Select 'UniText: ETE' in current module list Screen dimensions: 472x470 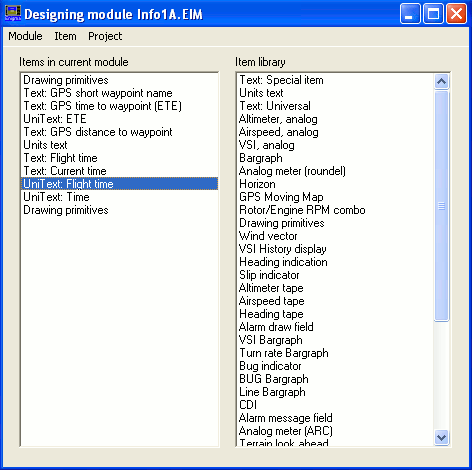coord(119,119)
